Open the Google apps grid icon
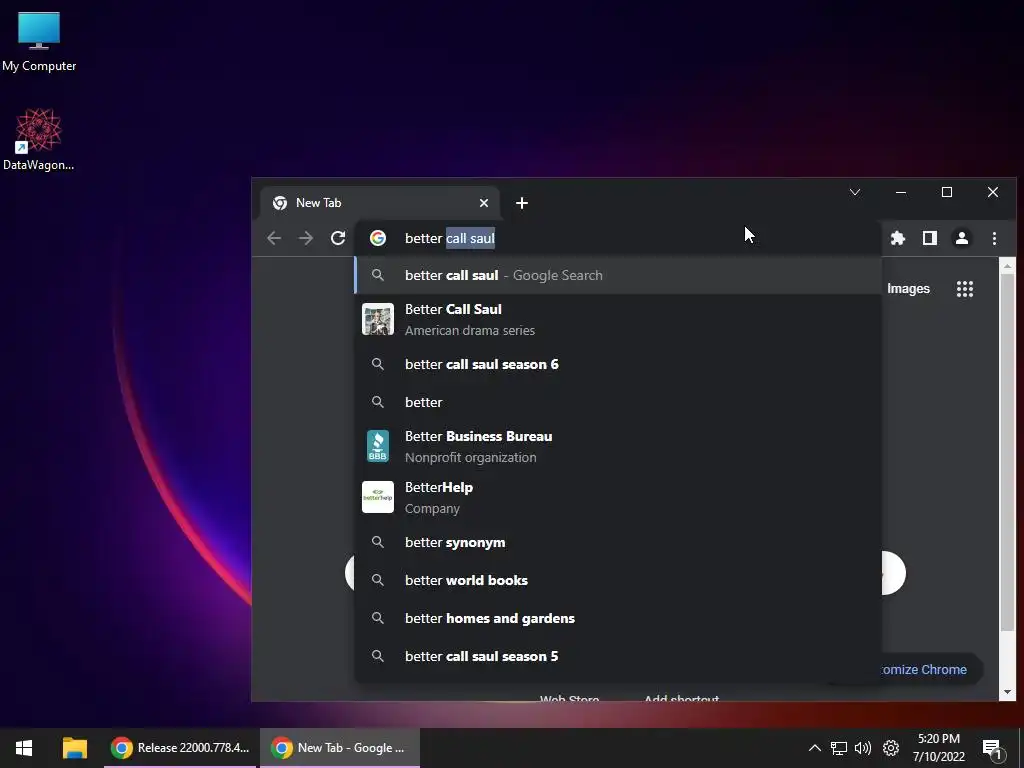The width and height of the screenshot is (1024, 768). click(965, 289)
